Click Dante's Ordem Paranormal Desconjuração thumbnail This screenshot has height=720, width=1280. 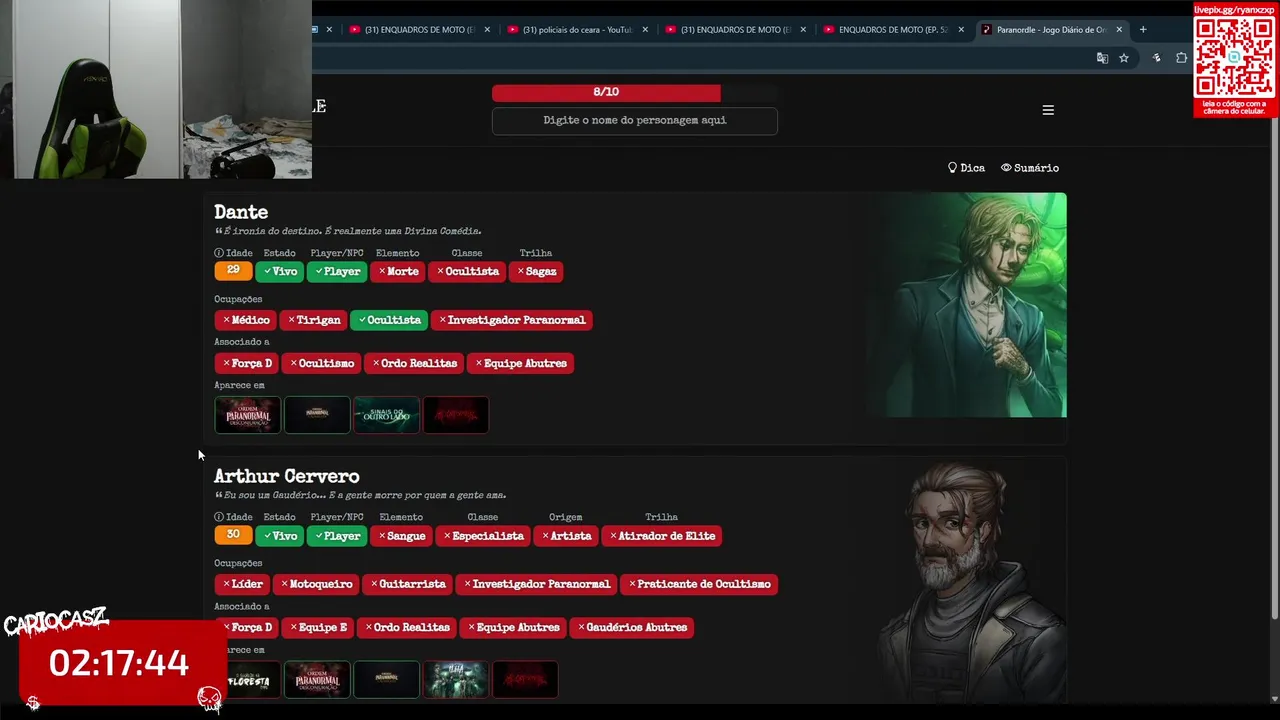[x=247, y=414]
